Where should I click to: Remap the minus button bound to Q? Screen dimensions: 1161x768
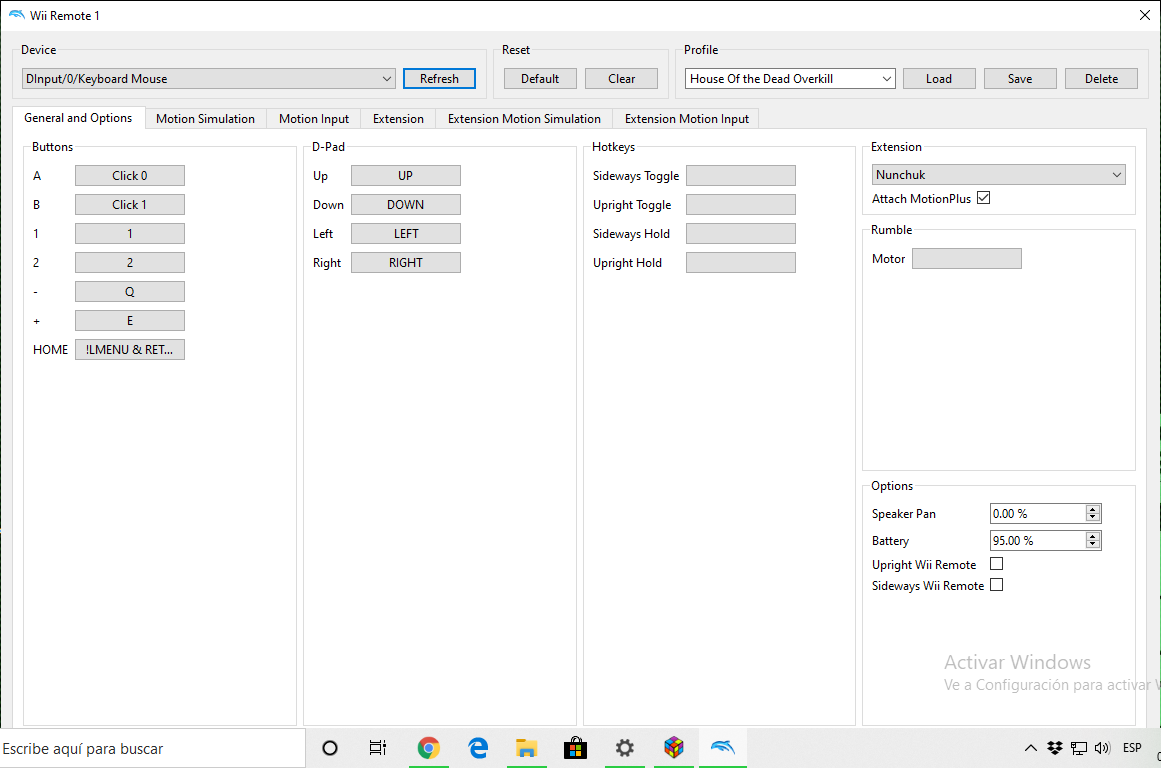(130, 292)
